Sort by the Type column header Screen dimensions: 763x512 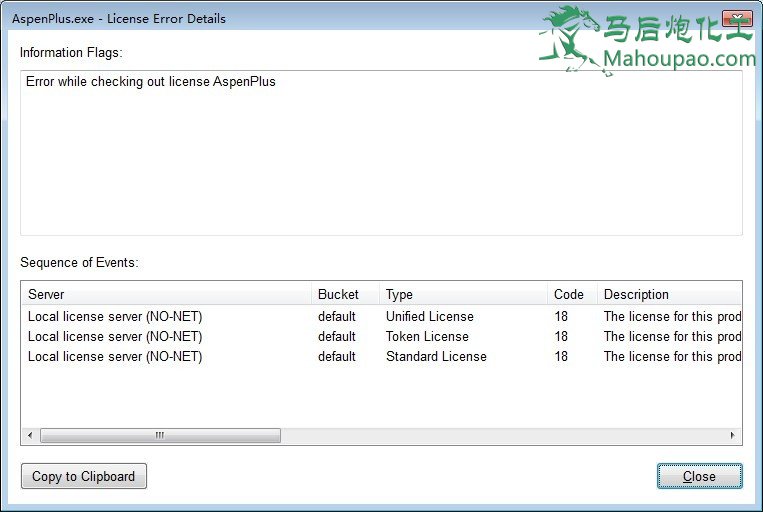[463, 294]
